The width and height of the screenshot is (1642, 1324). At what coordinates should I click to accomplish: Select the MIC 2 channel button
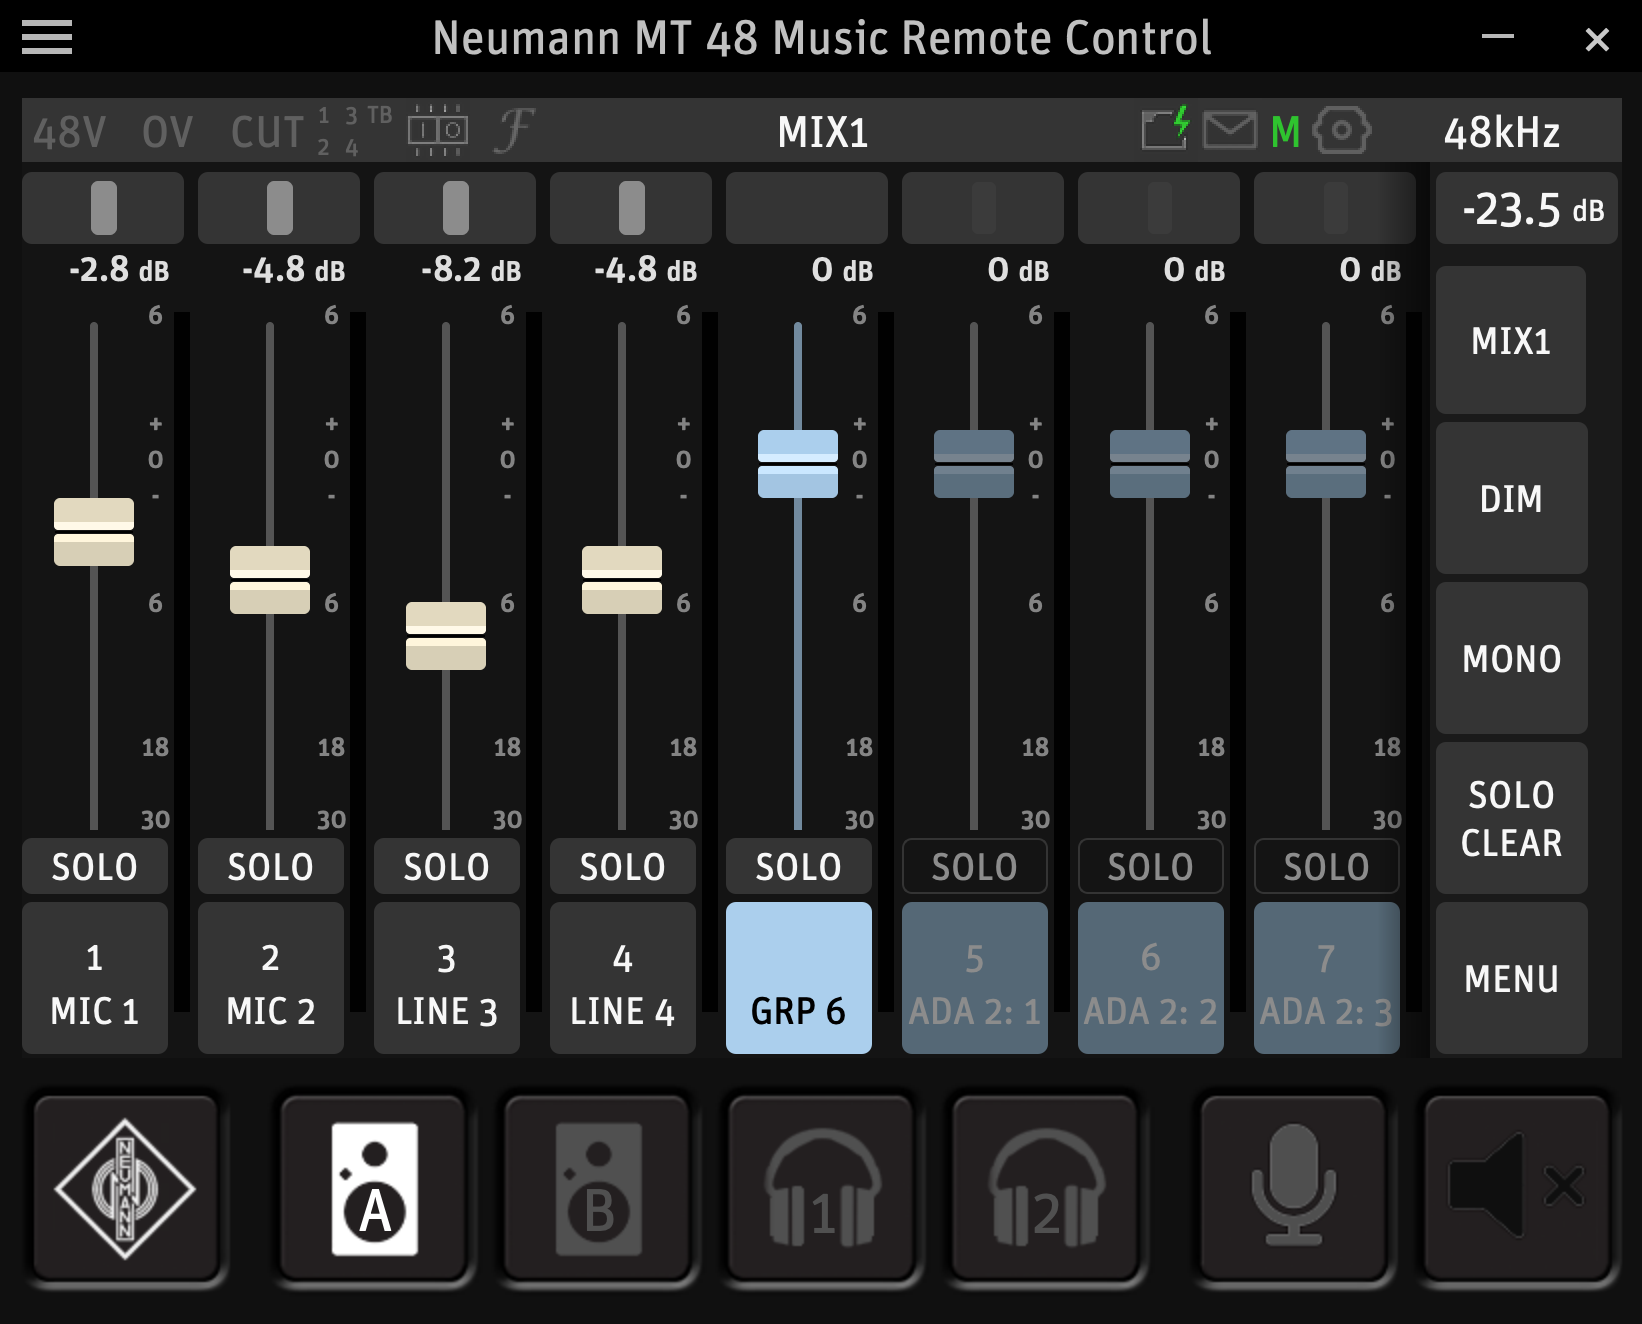click(271, 978)
